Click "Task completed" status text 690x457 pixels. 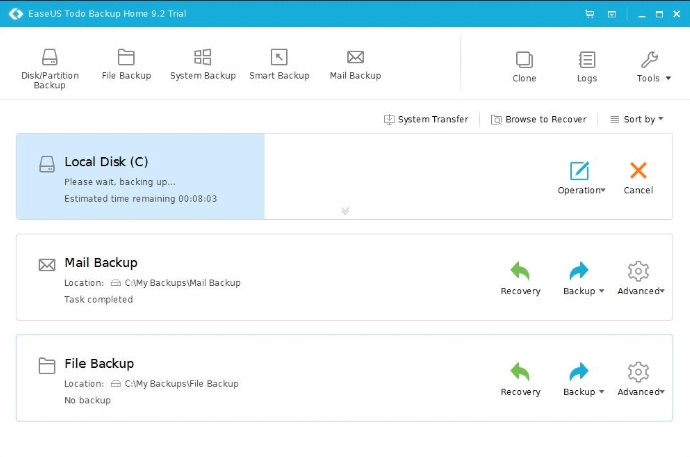coord(99,300)
